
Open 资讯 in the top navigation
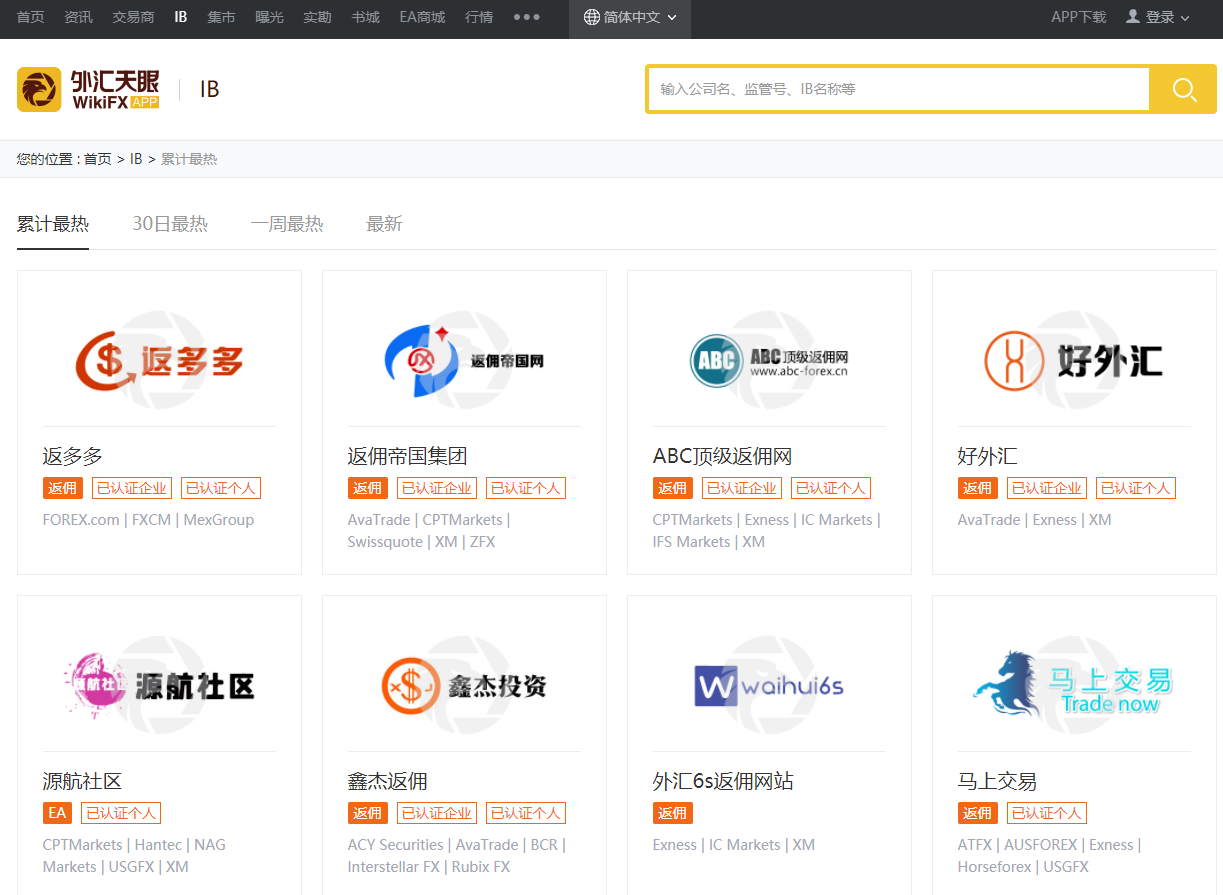click(x=78, y=17)
